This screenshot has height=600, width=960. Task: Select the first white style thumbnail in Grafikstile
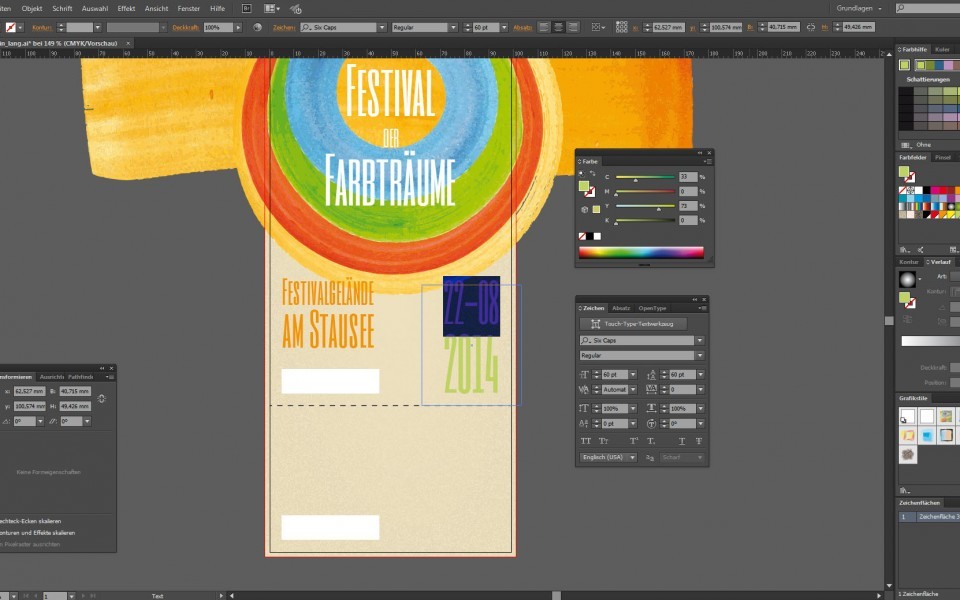coord(907,416)
